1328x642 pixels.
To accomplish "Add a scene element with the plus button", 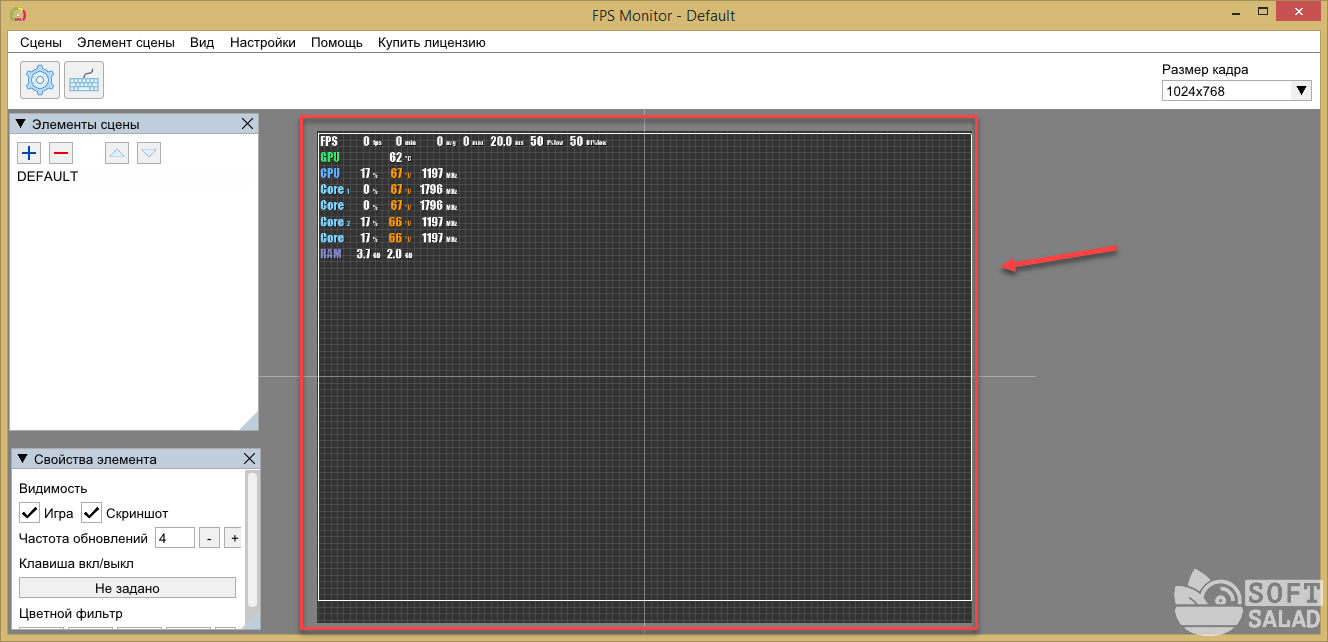I will [29, 153].
